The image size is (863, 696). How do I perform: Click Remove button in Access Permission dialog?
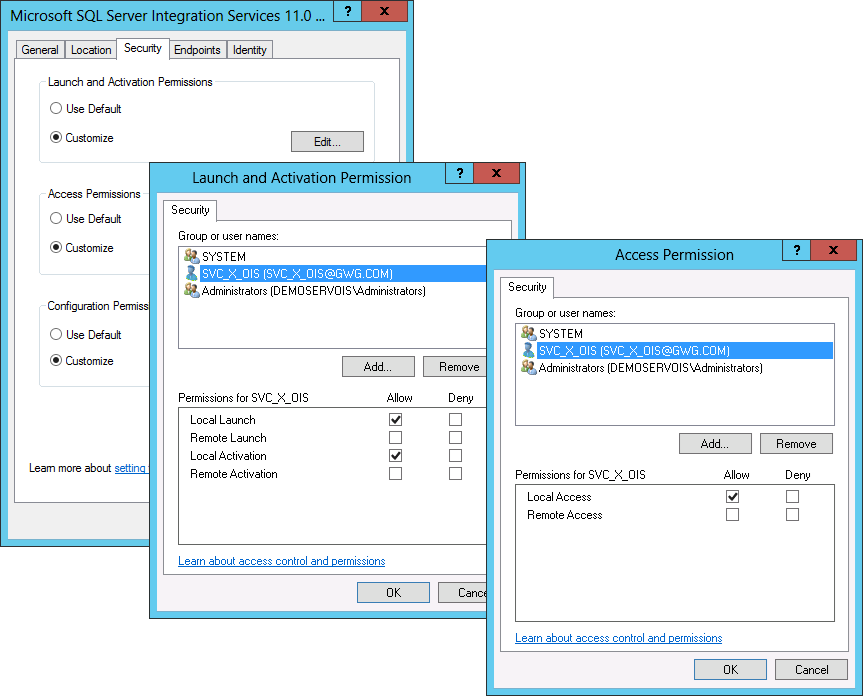pyautogui.click(x=796, y=443)
